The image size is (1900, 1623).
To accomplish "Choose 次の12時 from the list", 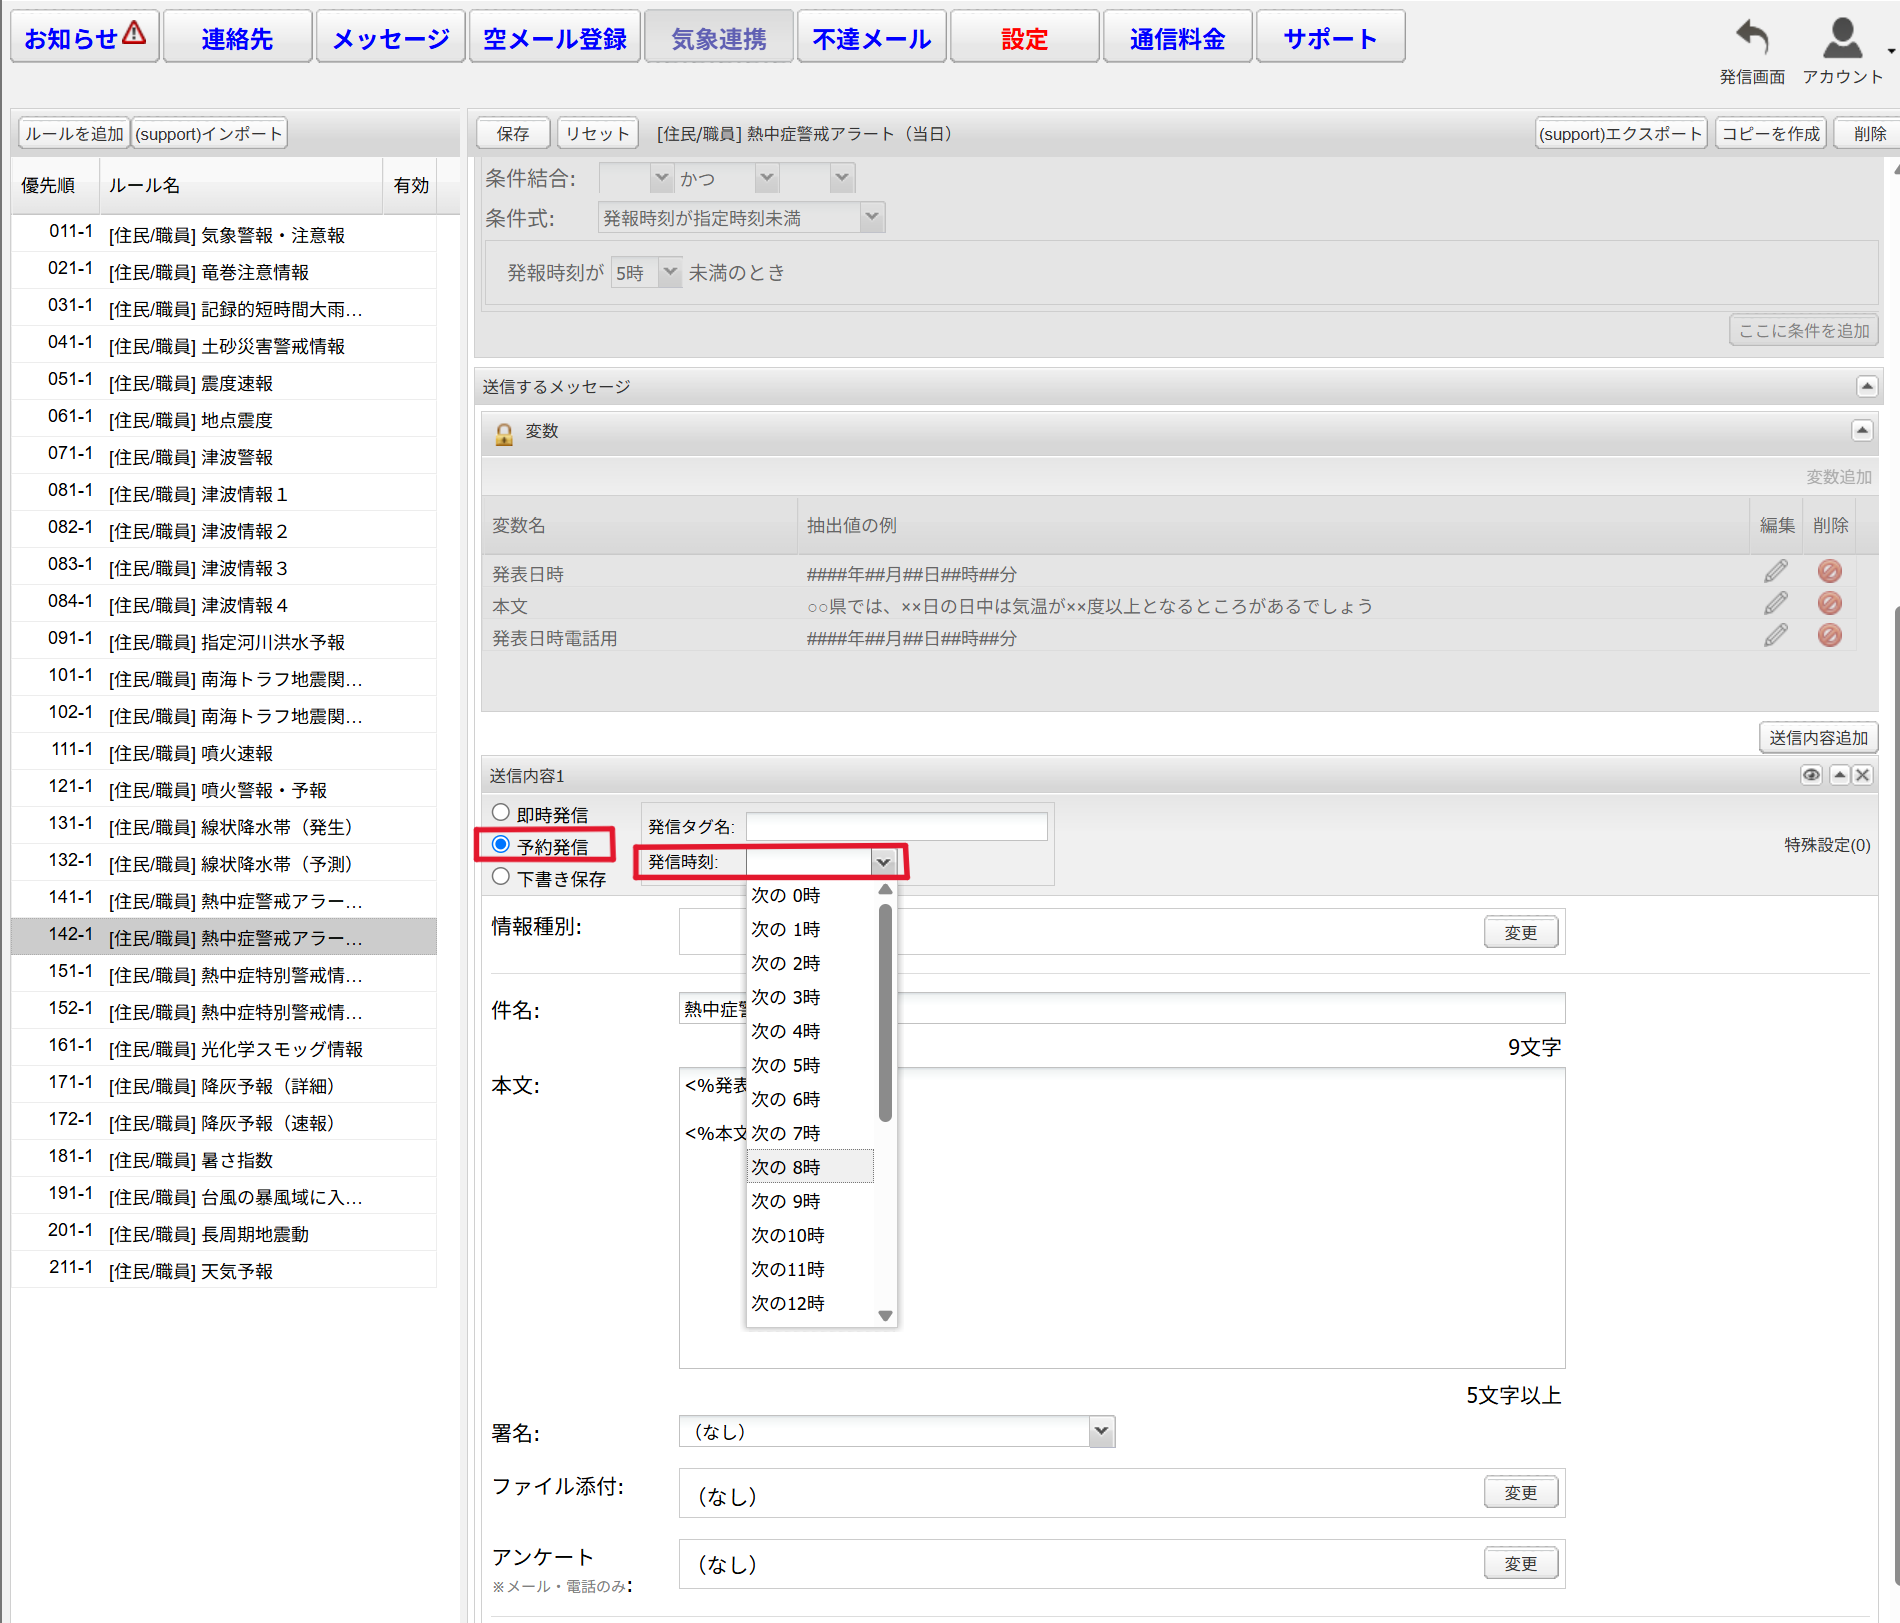I will (811, 1303).
